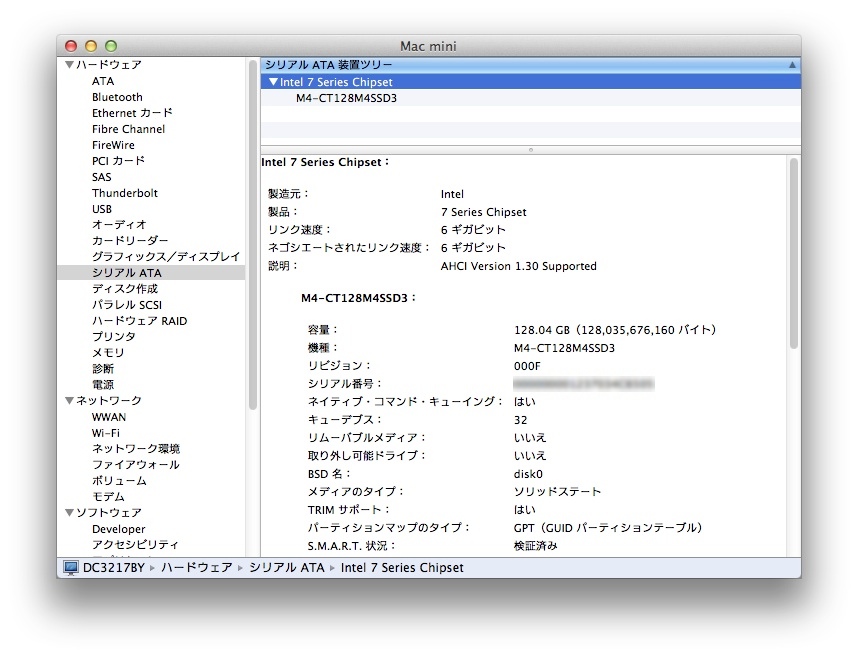This screenshot has height=657, width=858.
Task: Click the M4-CT128M4SSD3 bold heading in details
Action: 358,298
